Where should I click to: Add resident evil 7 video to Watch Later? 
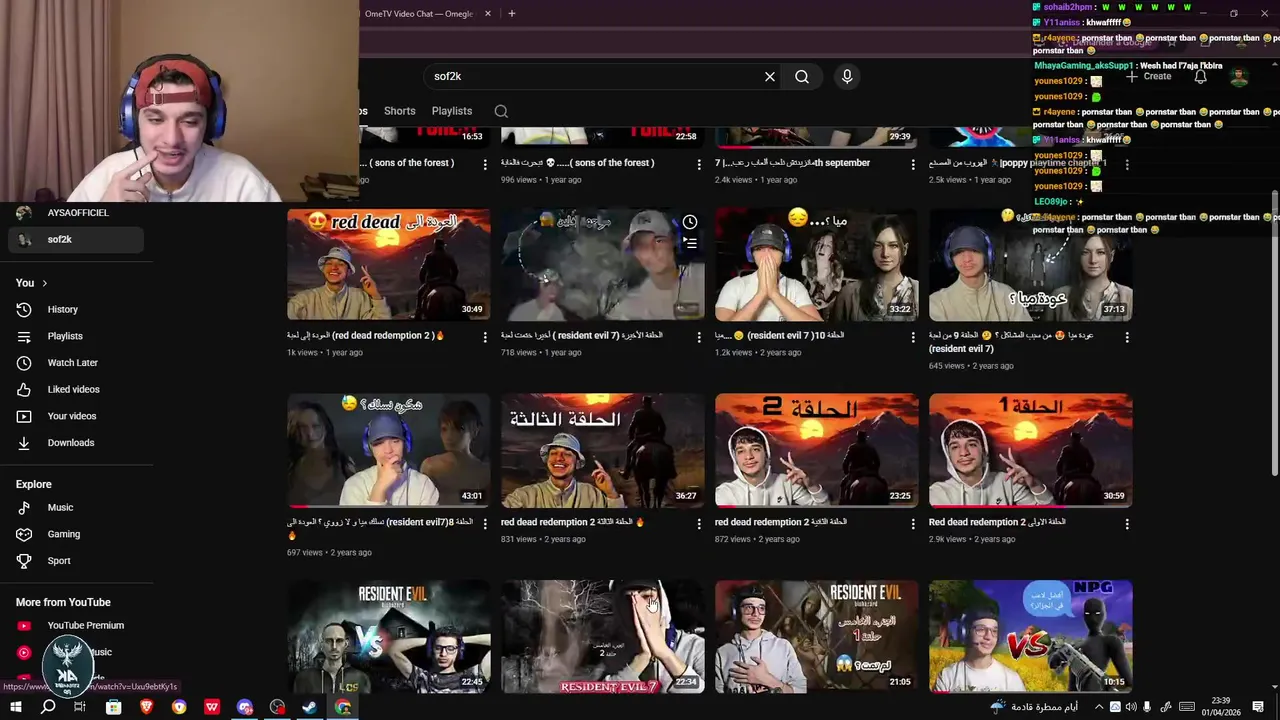690,222
